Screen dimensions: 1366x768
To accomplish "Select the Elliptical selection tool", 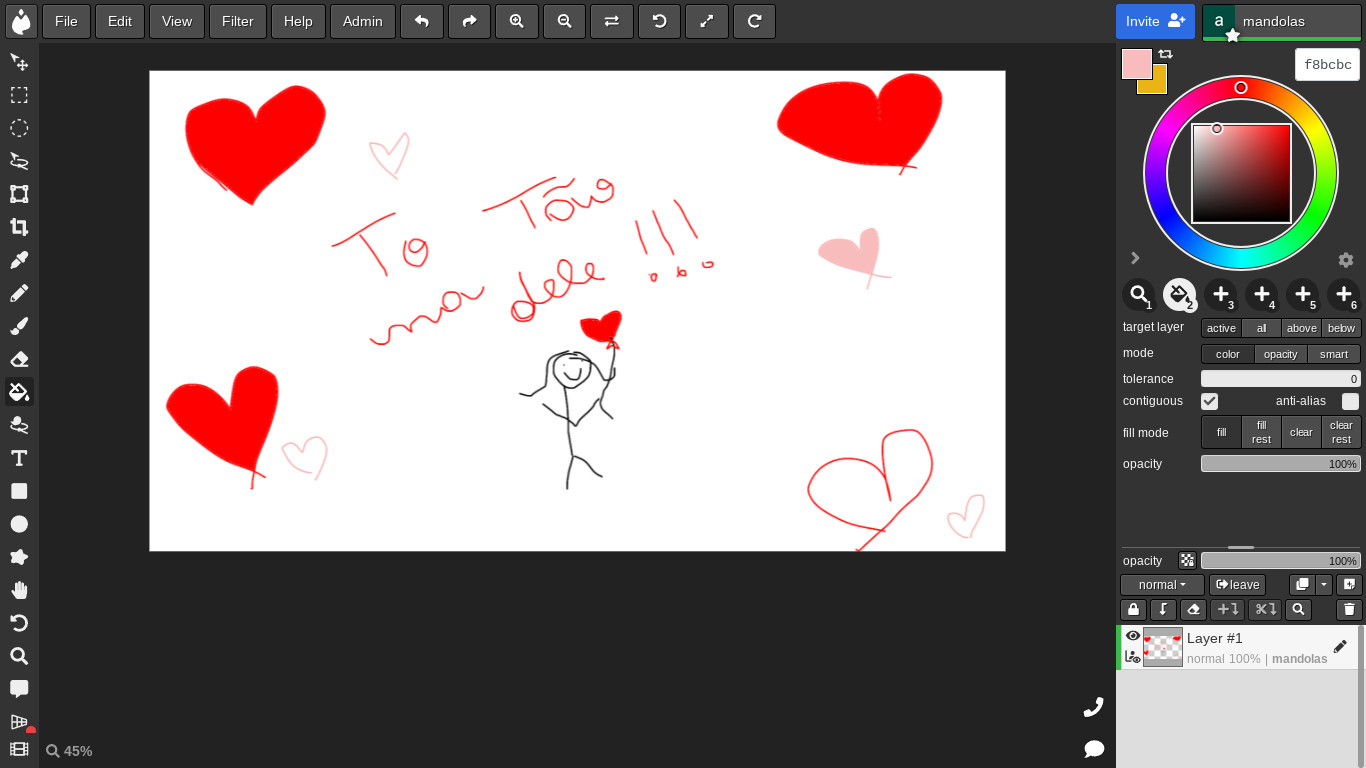I will coord(19,128).
